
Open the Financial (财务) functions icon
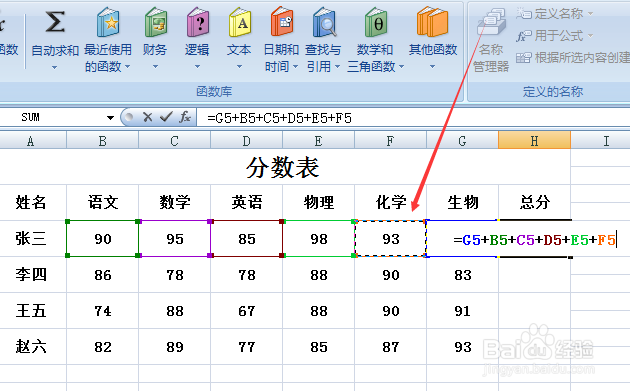155,23
